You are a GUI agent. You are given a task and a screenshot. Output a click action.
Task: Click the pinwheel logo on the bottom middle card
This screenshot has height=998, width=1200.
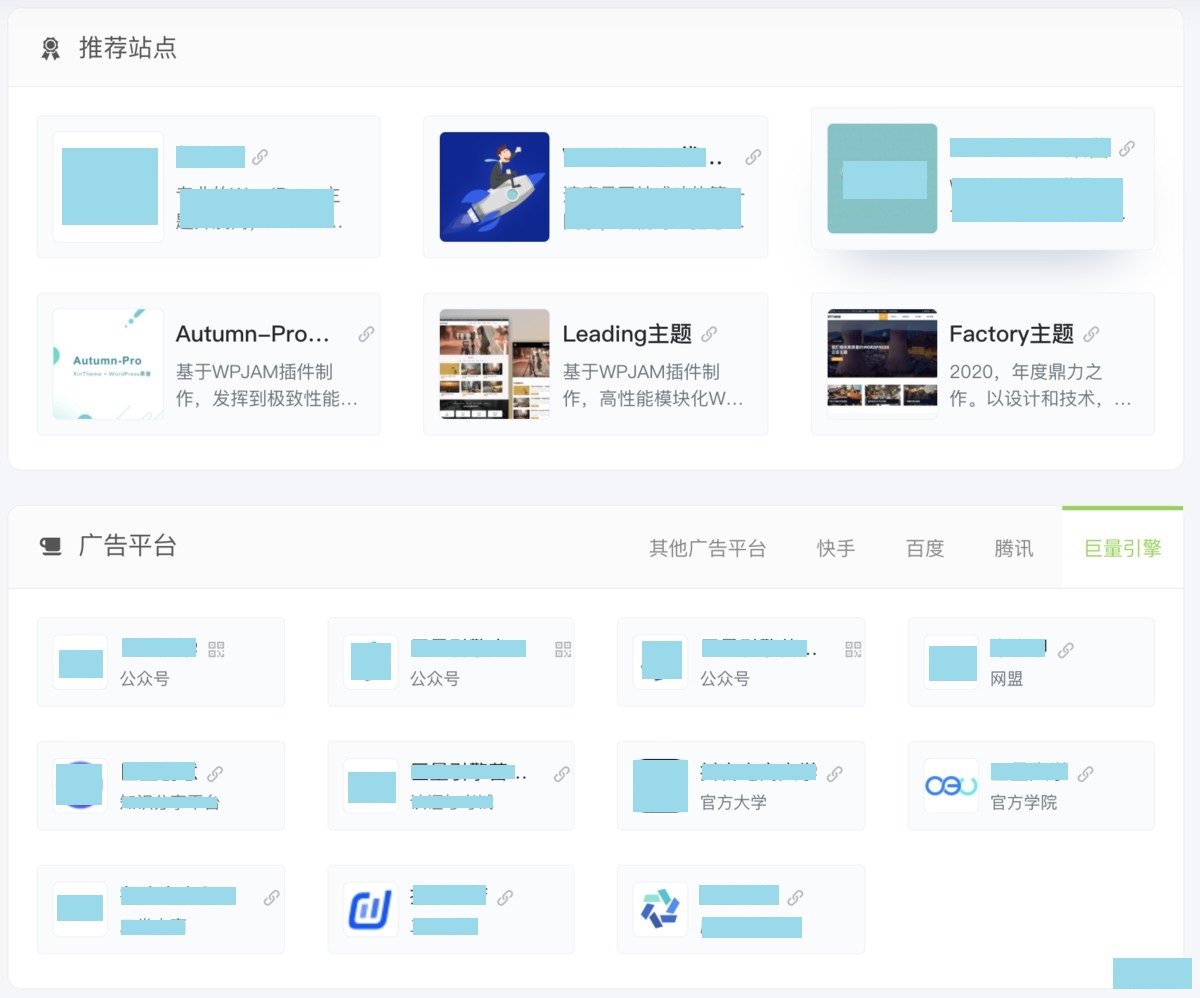pyautogui.click(x=661, y=909)
